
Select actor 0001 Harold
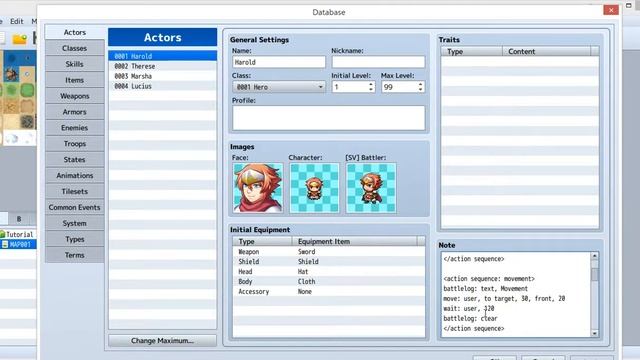162,56
